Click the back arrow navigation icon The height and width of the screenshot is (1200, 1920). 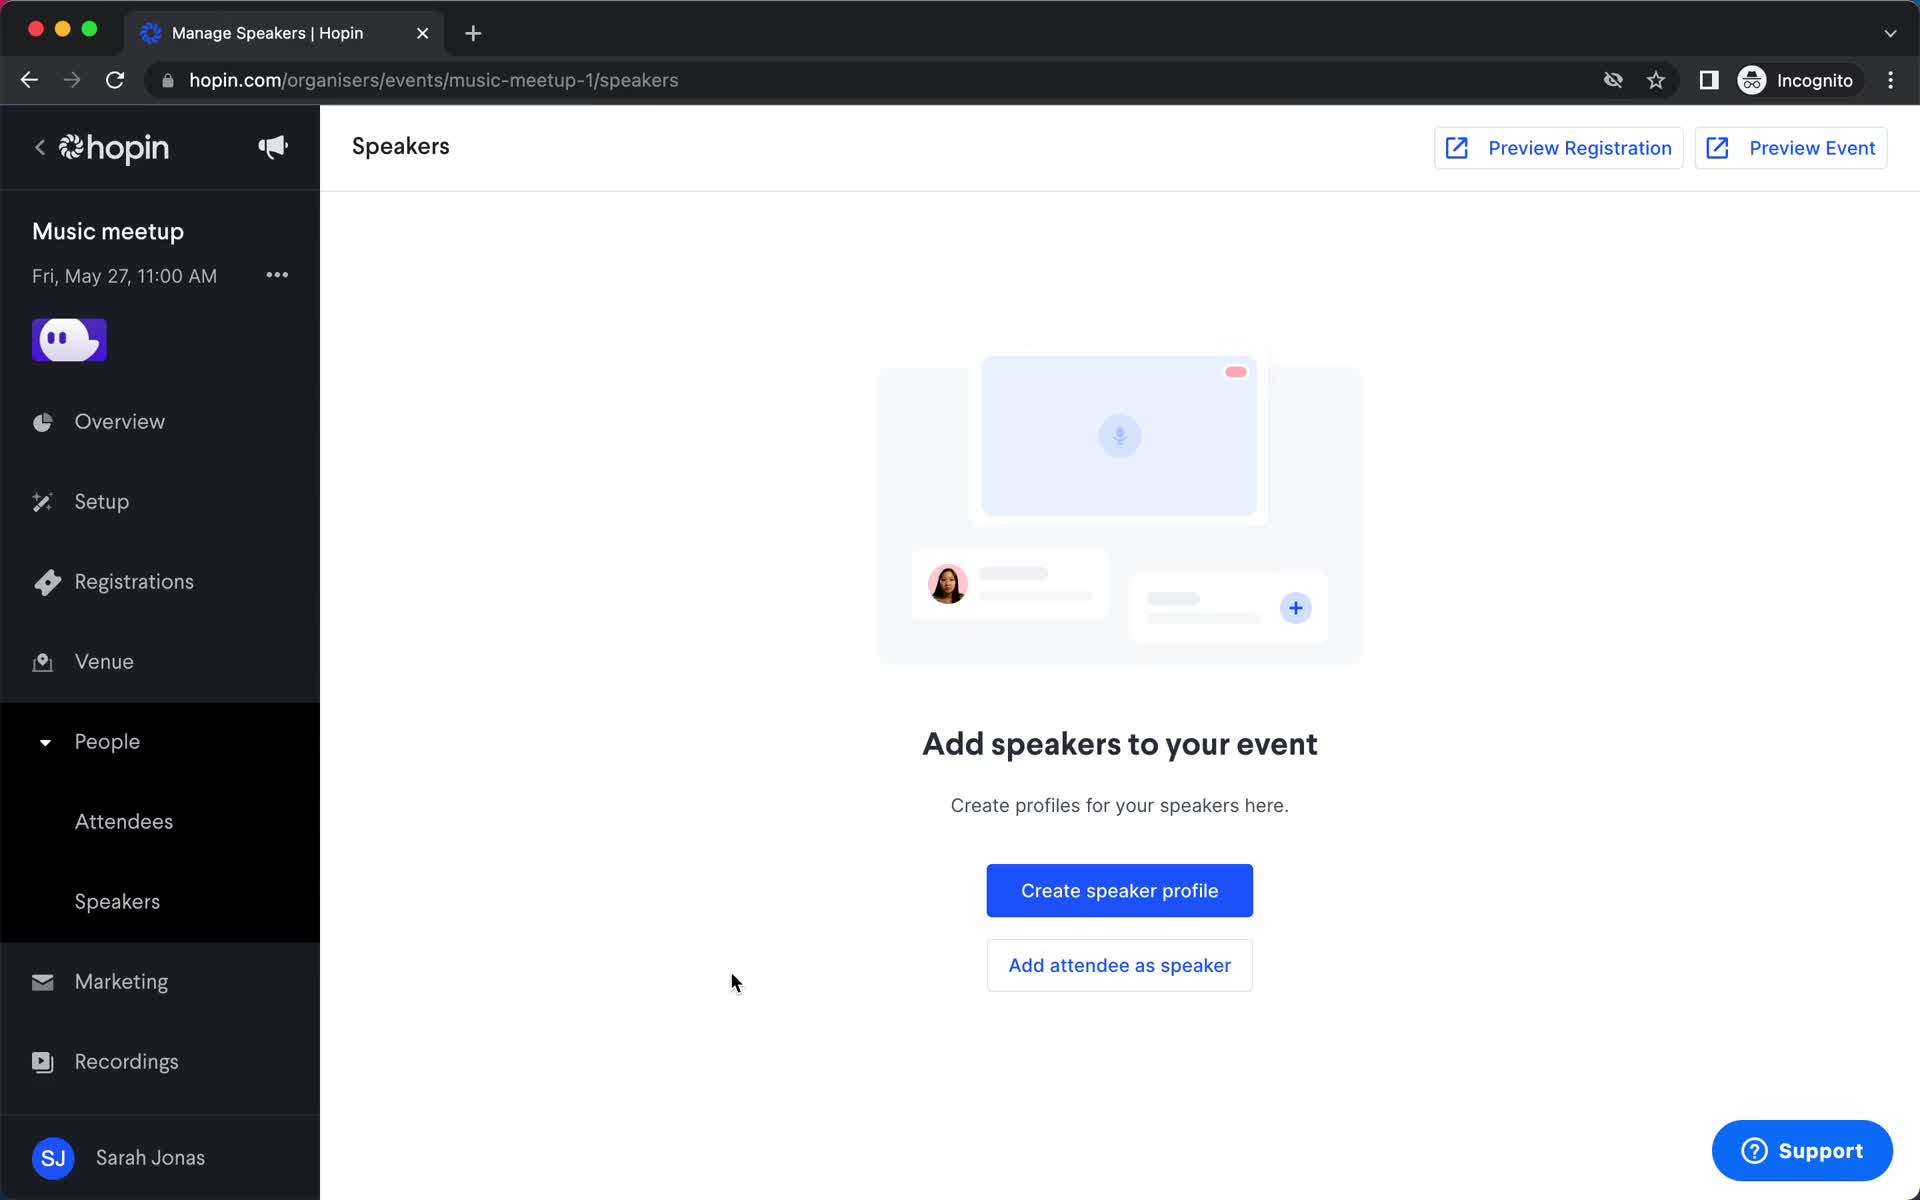[39, 147]
